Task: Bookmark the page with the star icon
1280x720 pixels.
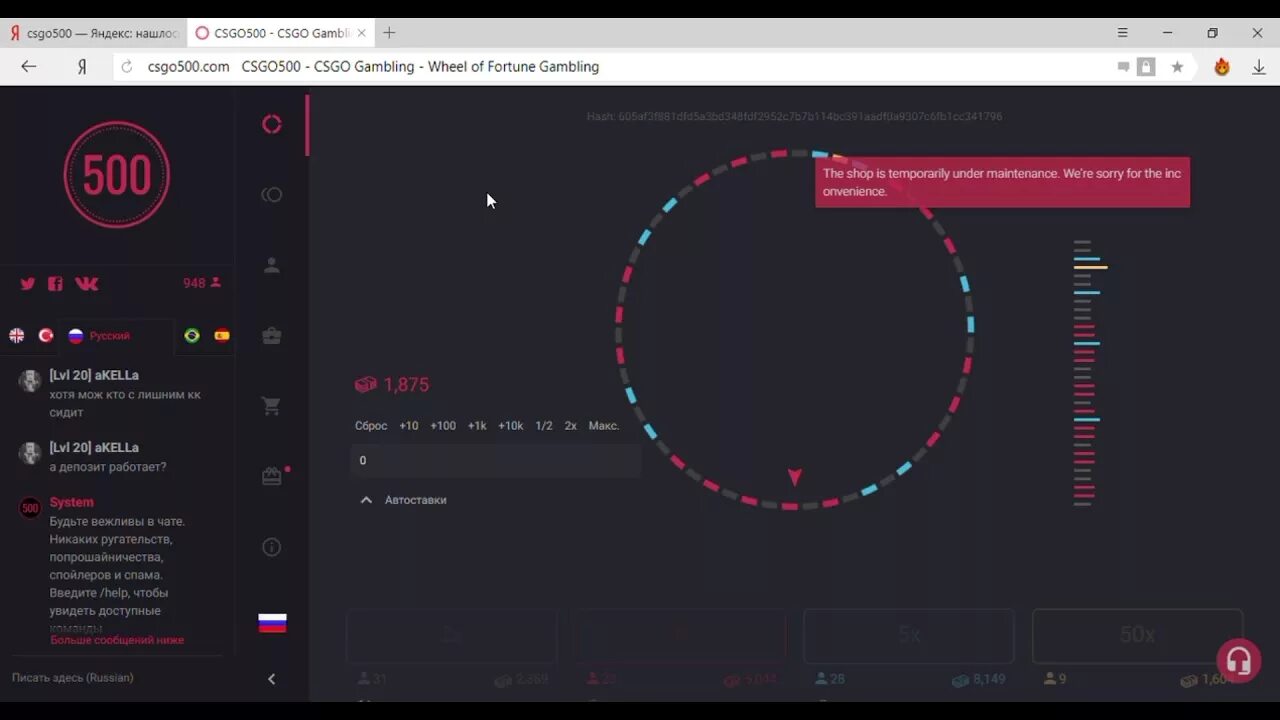Action: pyautogui.click(x=1177, y=67)
